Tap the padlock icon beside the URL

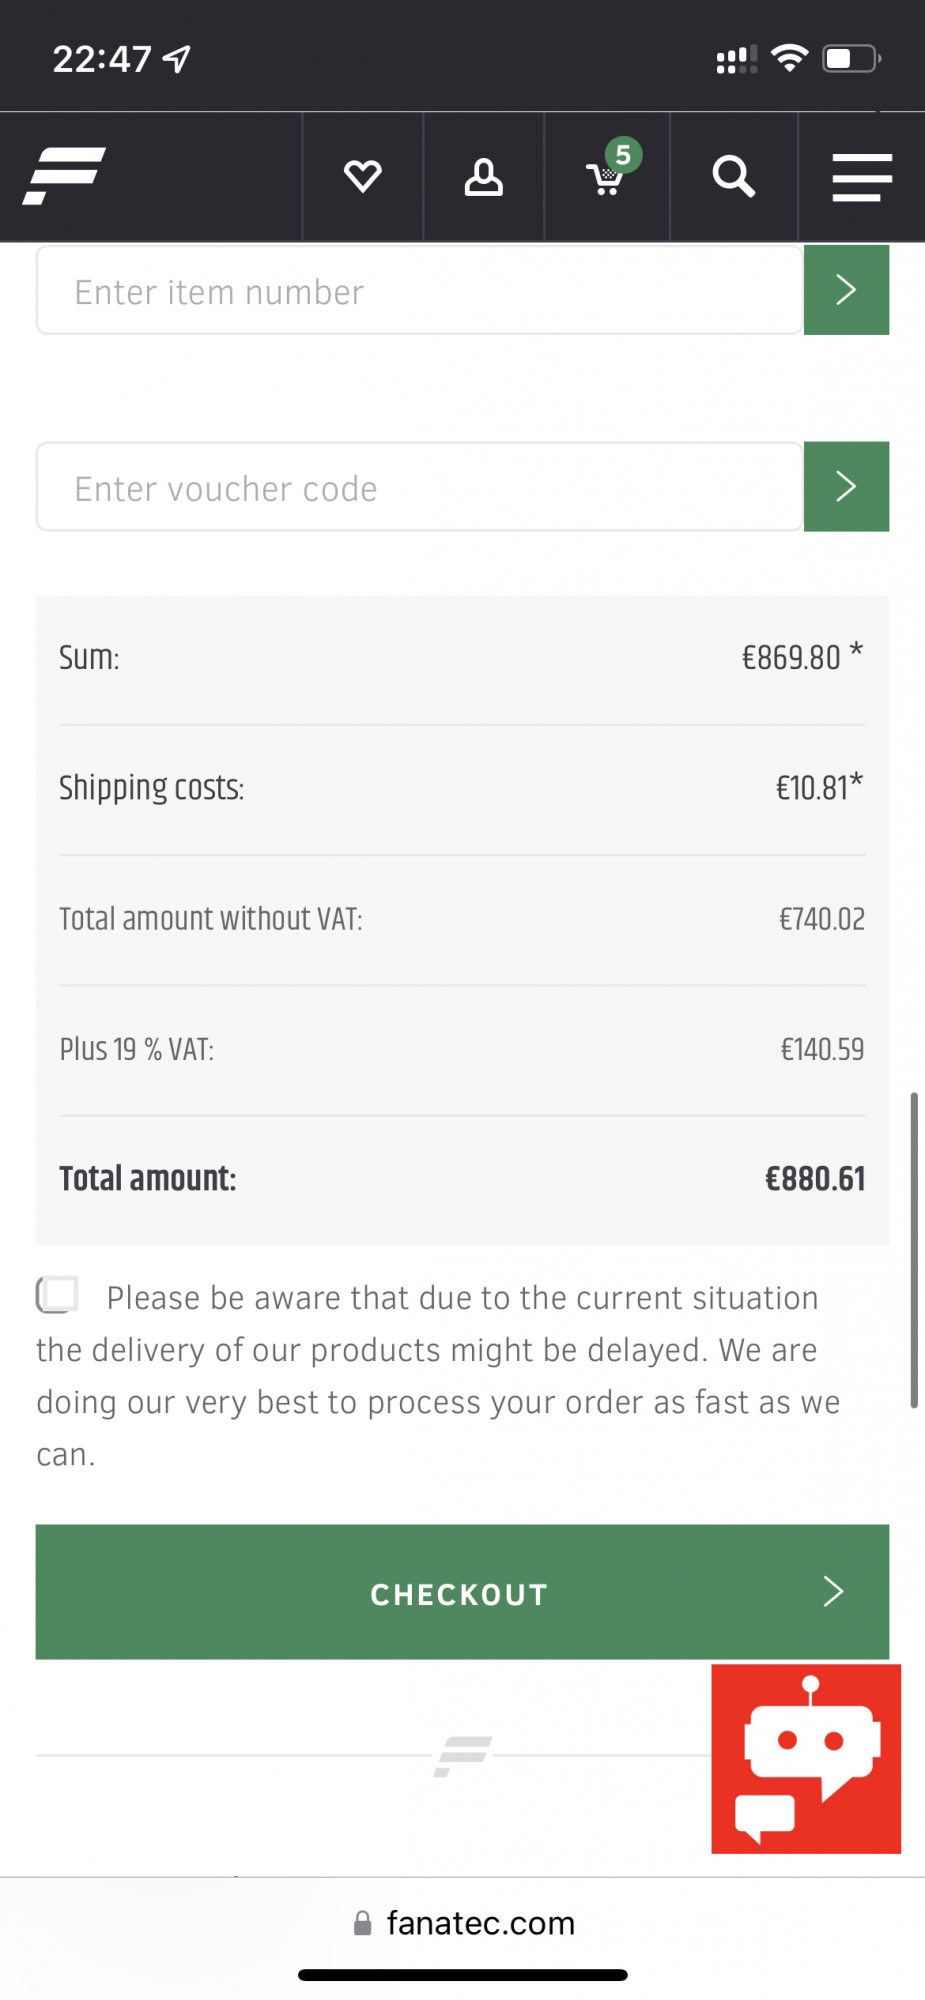coord(362,1924)
